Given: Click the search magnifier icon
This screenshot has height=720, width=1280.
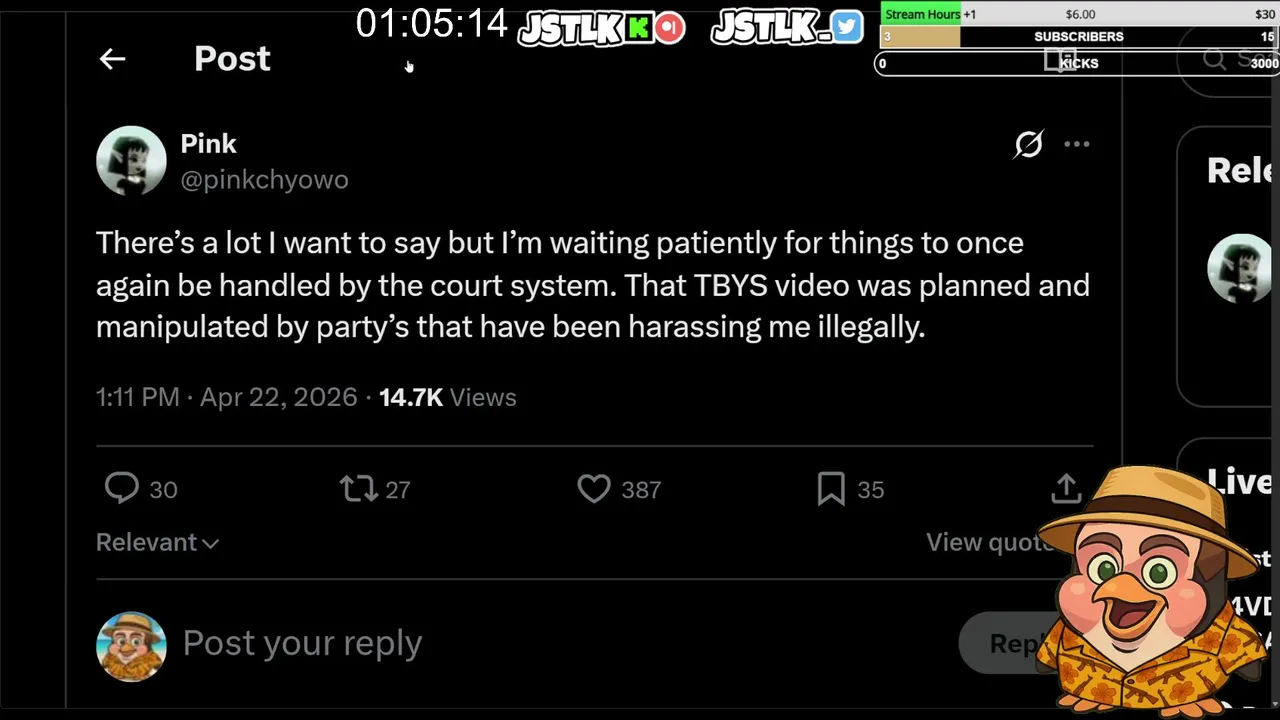Looking at the screenshot, I should [1214, 60].
